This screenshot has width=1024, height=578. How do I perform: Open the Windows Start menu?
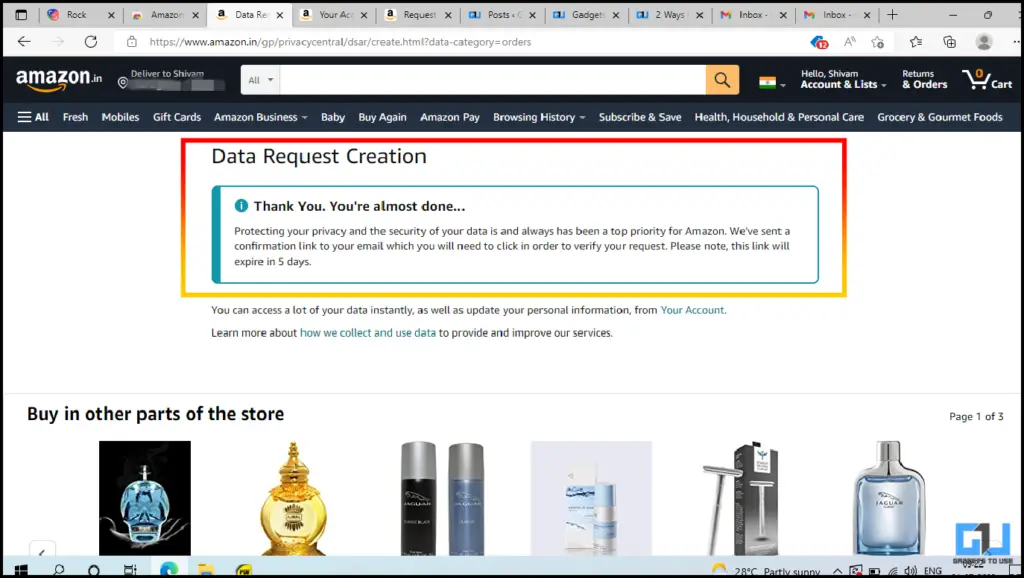pyautogui.click(x=21, y=570)
